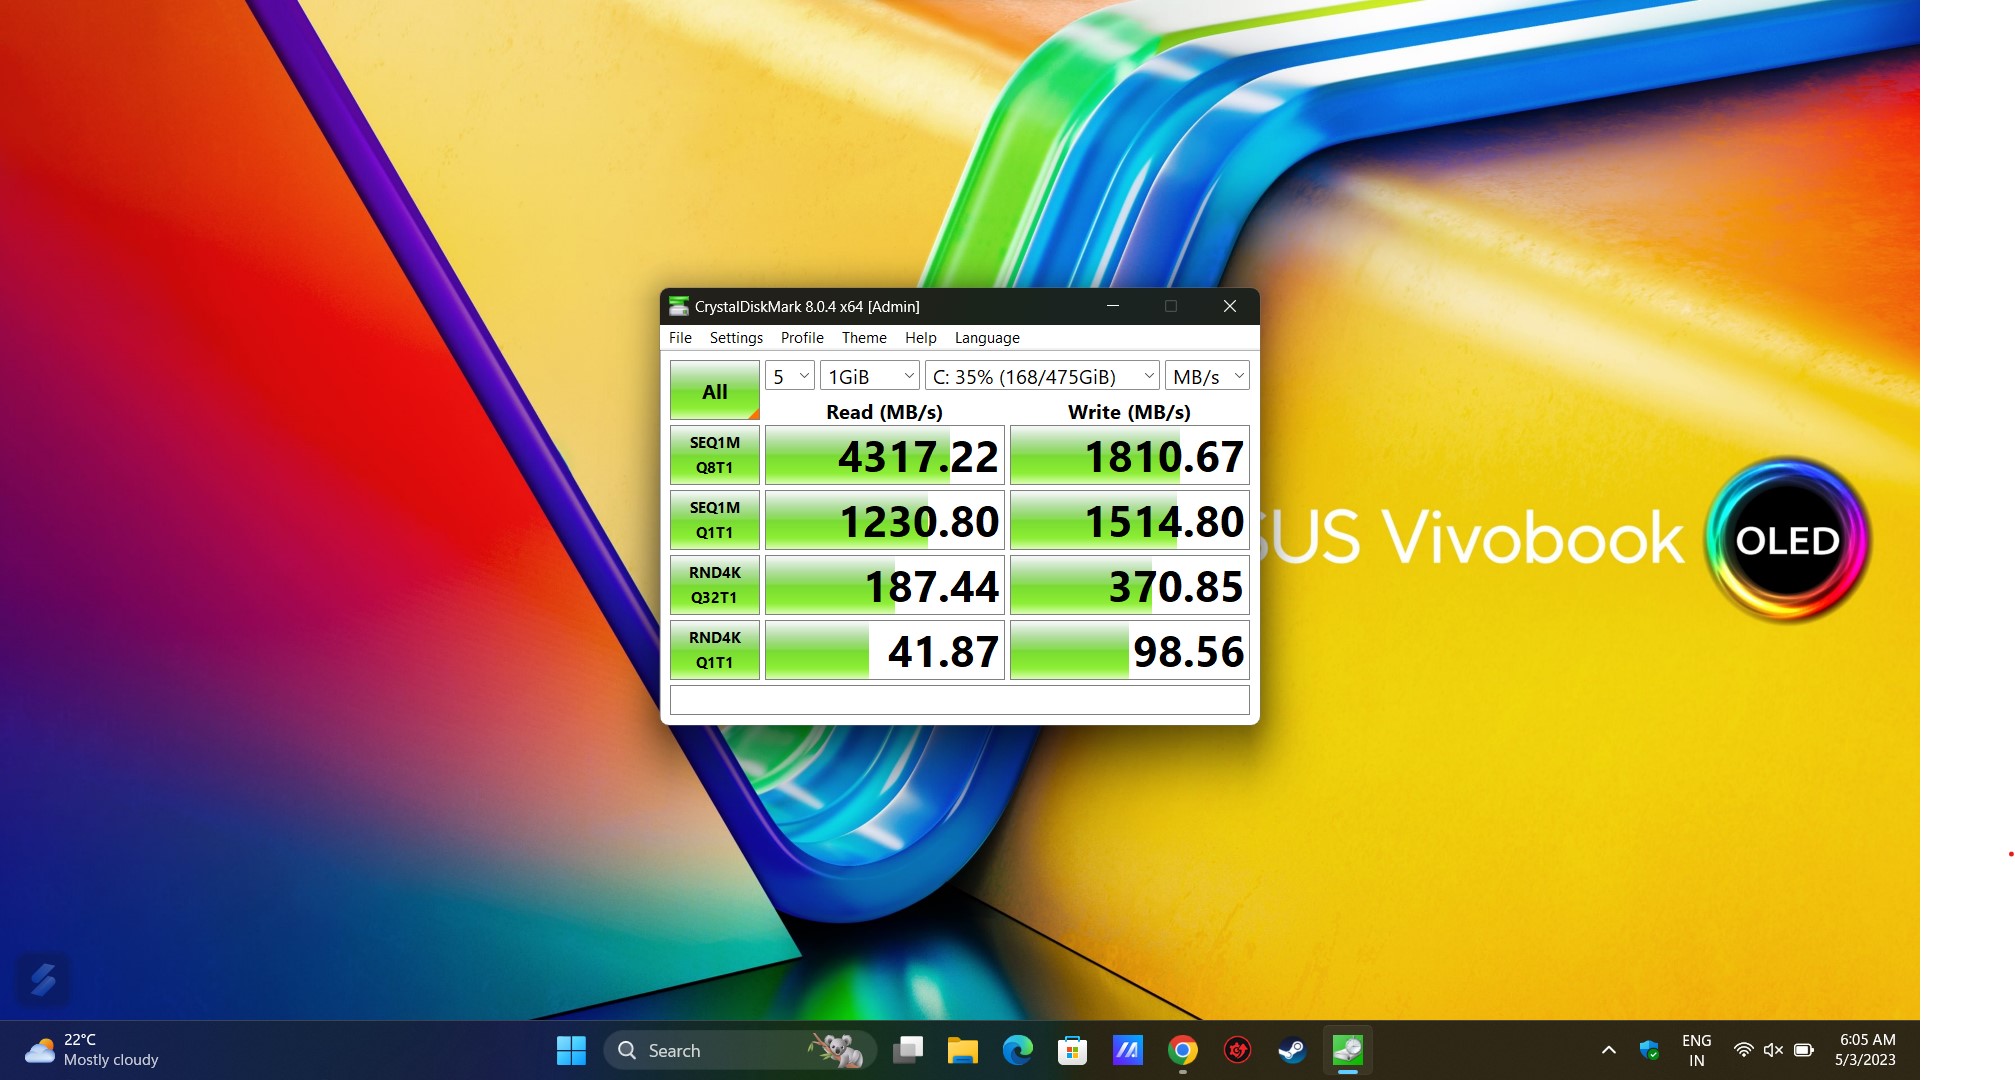Screen dimensions: 2015x1080
Task: Open Windows Security tray icon
Action: click(1649, 1050)
